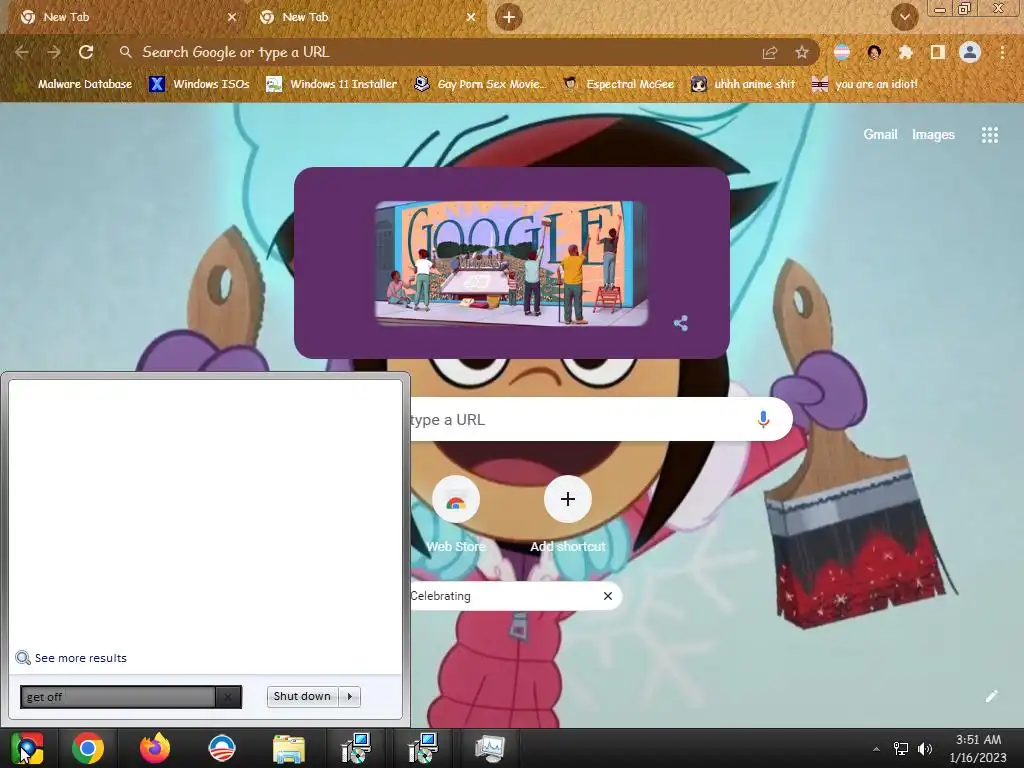Toggle the side panel icon
This screenshot has width=1024, height=768.
[x=938, y=52]
